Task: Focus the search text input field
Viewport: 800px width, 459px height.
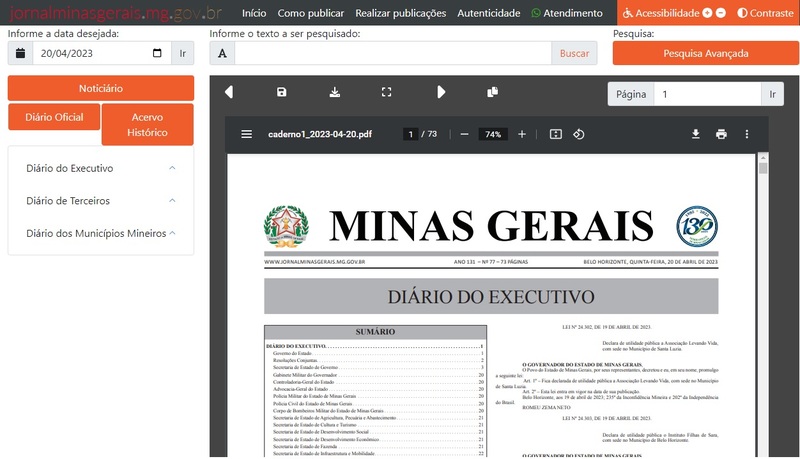Action: click(393, 53)
